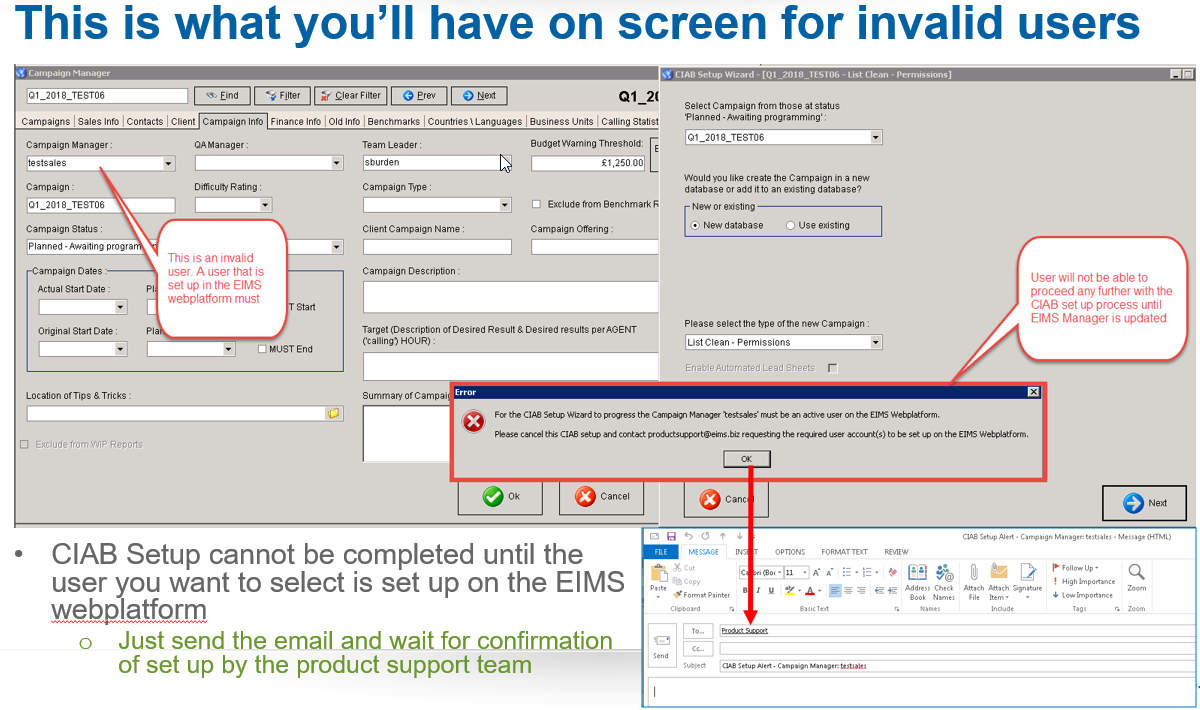Select the New database radio button
Viewport: 1200px width, 710px height.
pyautogui.click(x=696, y=225)
